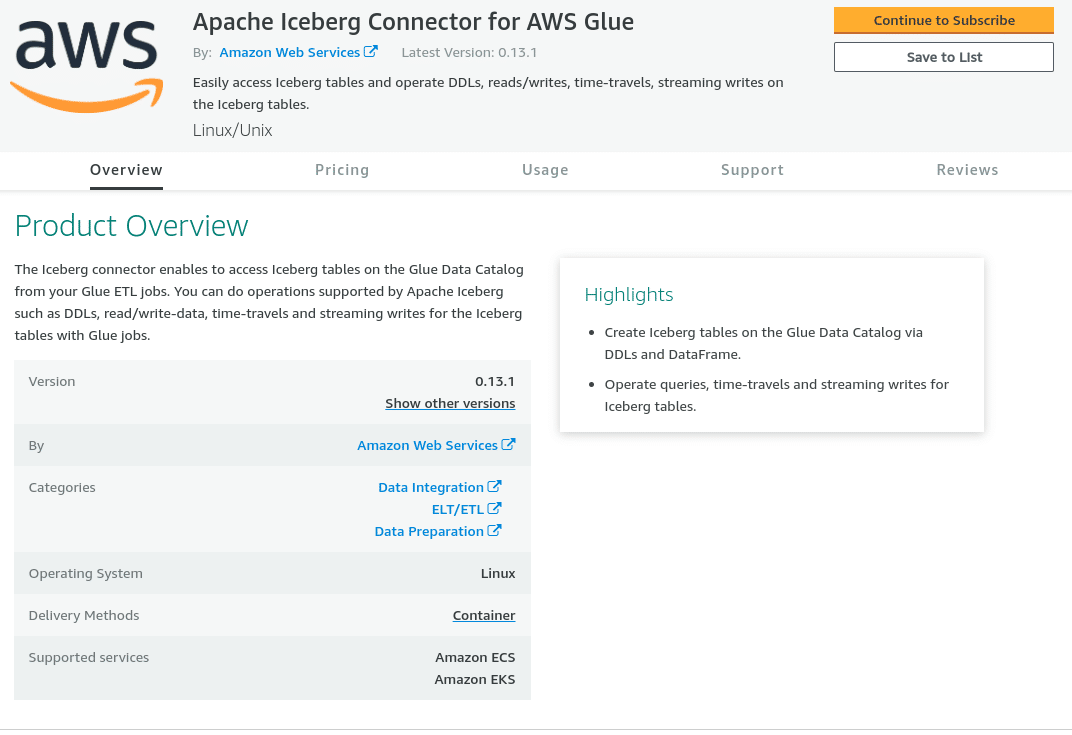The width and height of the screenshot is (1072, 735).
Task: Click the Operating System row label
Action: [x=85, y=574]
